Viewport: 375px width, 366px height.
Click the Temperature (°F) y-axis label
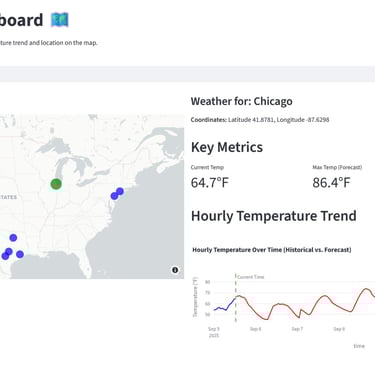click(195, 297)
